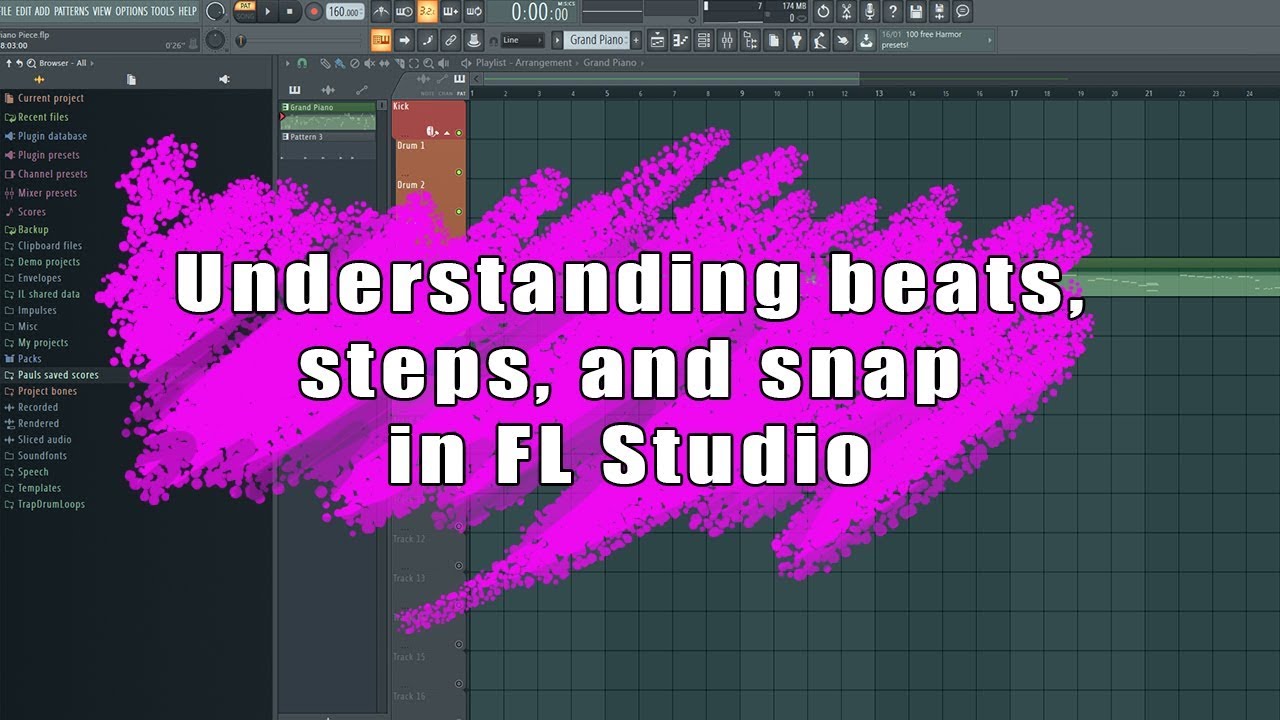Click the red Record button
This screenshot has height=720, width=1280.
tap(313, 12)
